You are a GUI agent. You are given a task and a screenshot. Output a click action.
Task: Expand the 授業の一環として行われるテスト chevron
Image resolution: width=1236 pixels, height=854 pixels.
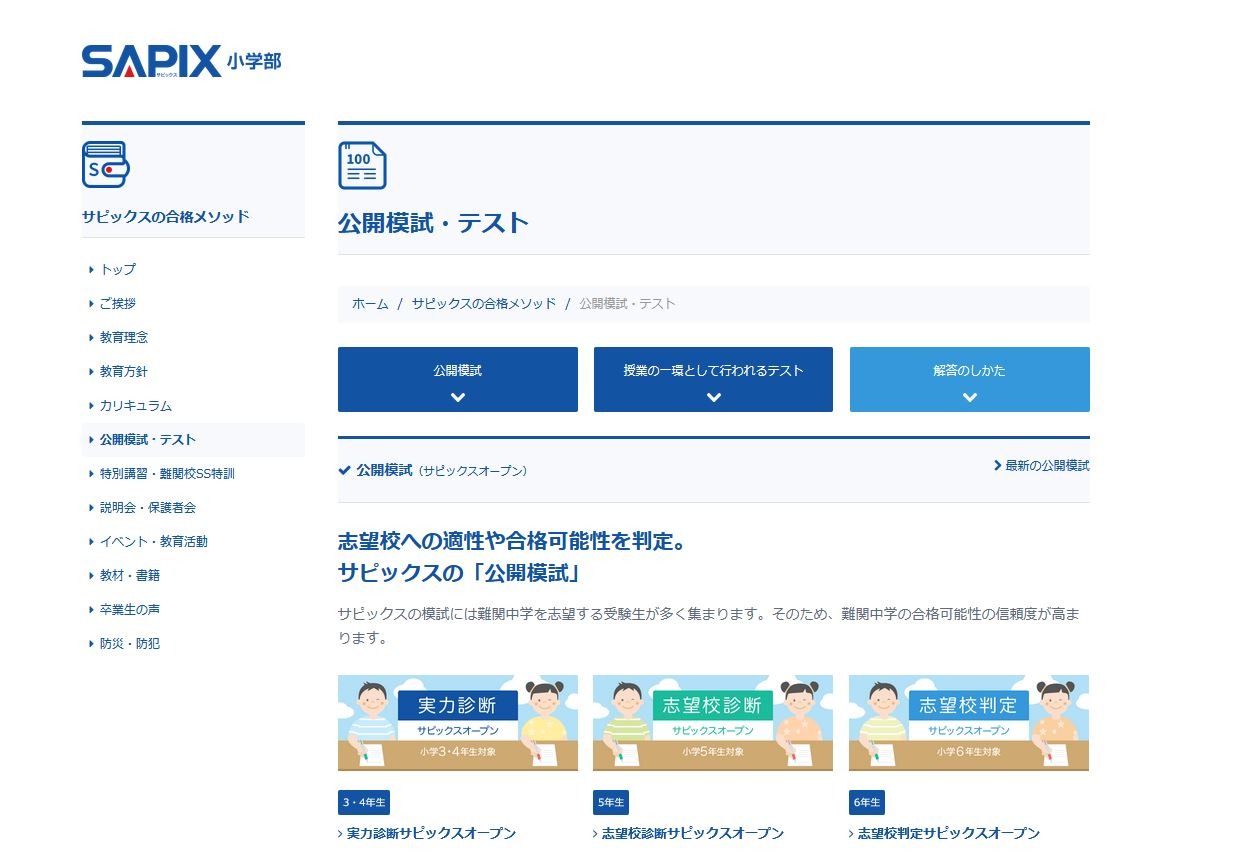(x=713, y=396)
